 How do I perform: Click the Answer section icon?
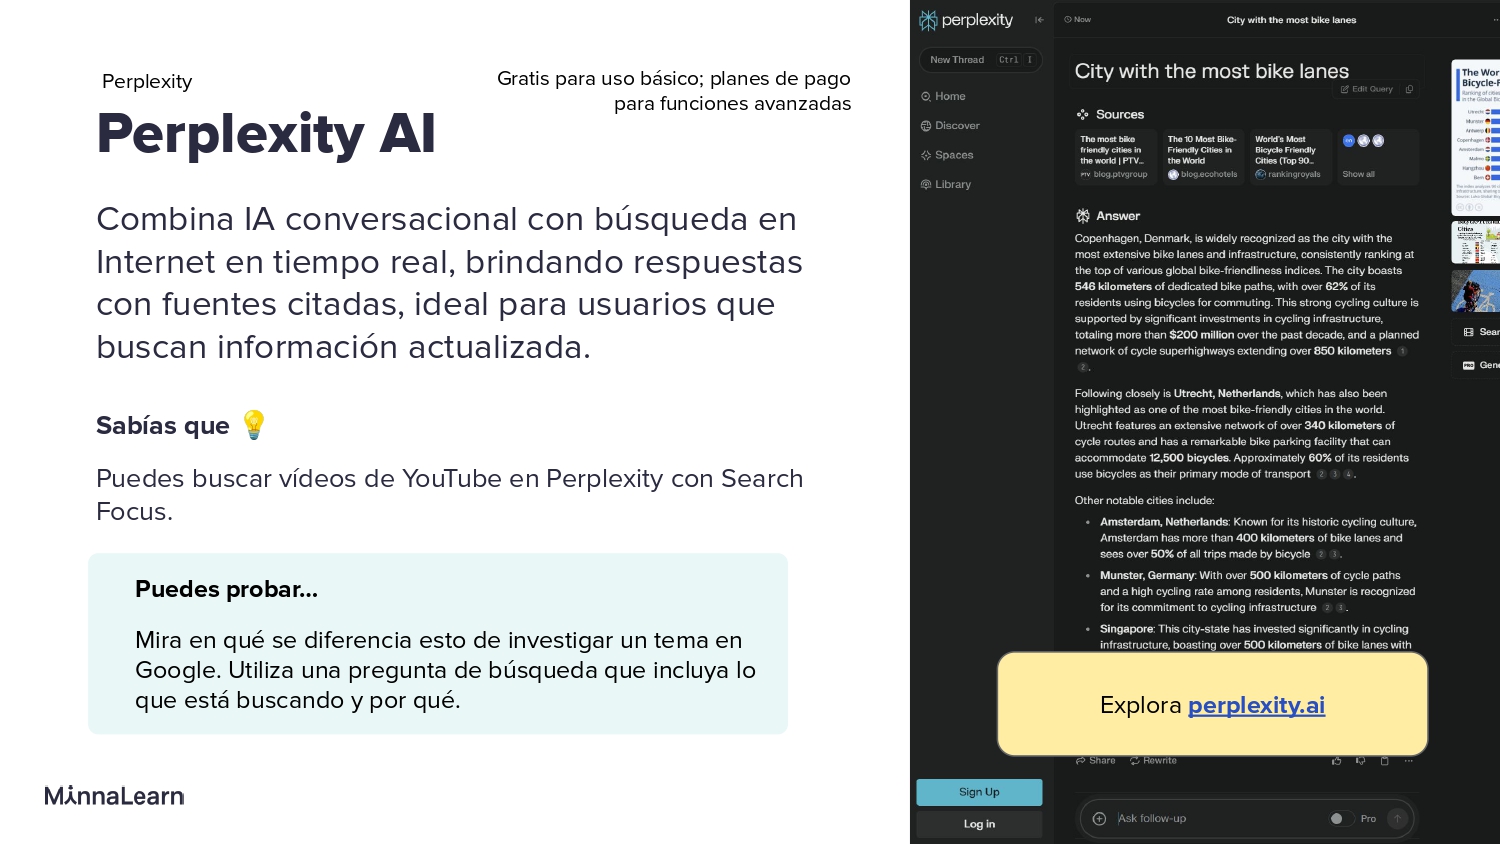click(x=1082, y=216)
